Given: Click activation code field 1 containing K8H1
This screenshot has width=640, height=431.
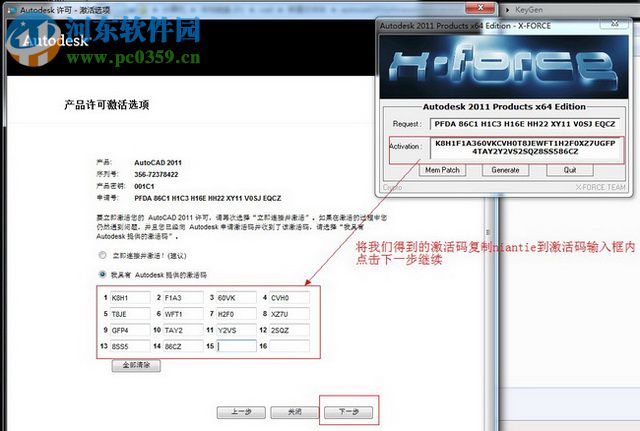Looking at the screenshot, I should click(130, 298).
